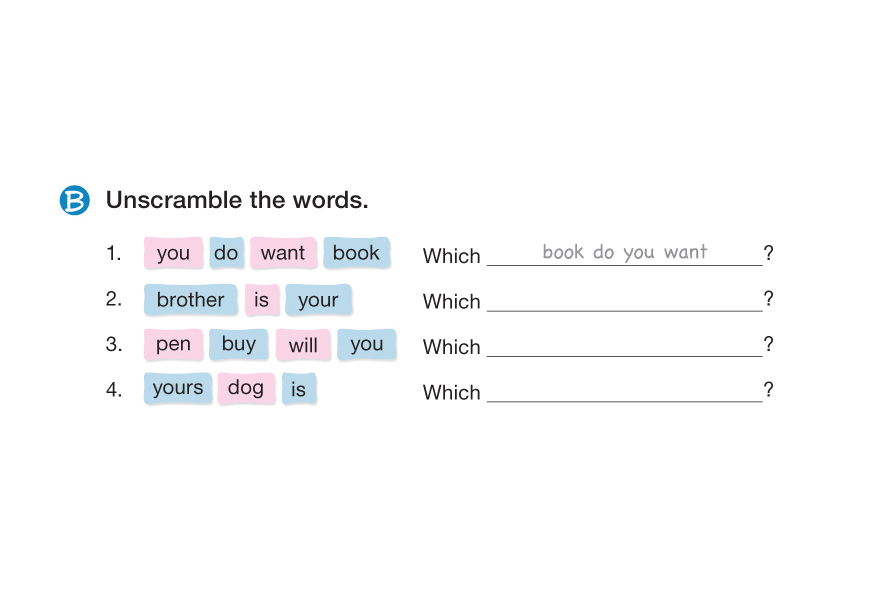Click the blue 'do' word tile
Viewport: 873px width, 612px height.
pyautogui.click(x=226, y=253)
